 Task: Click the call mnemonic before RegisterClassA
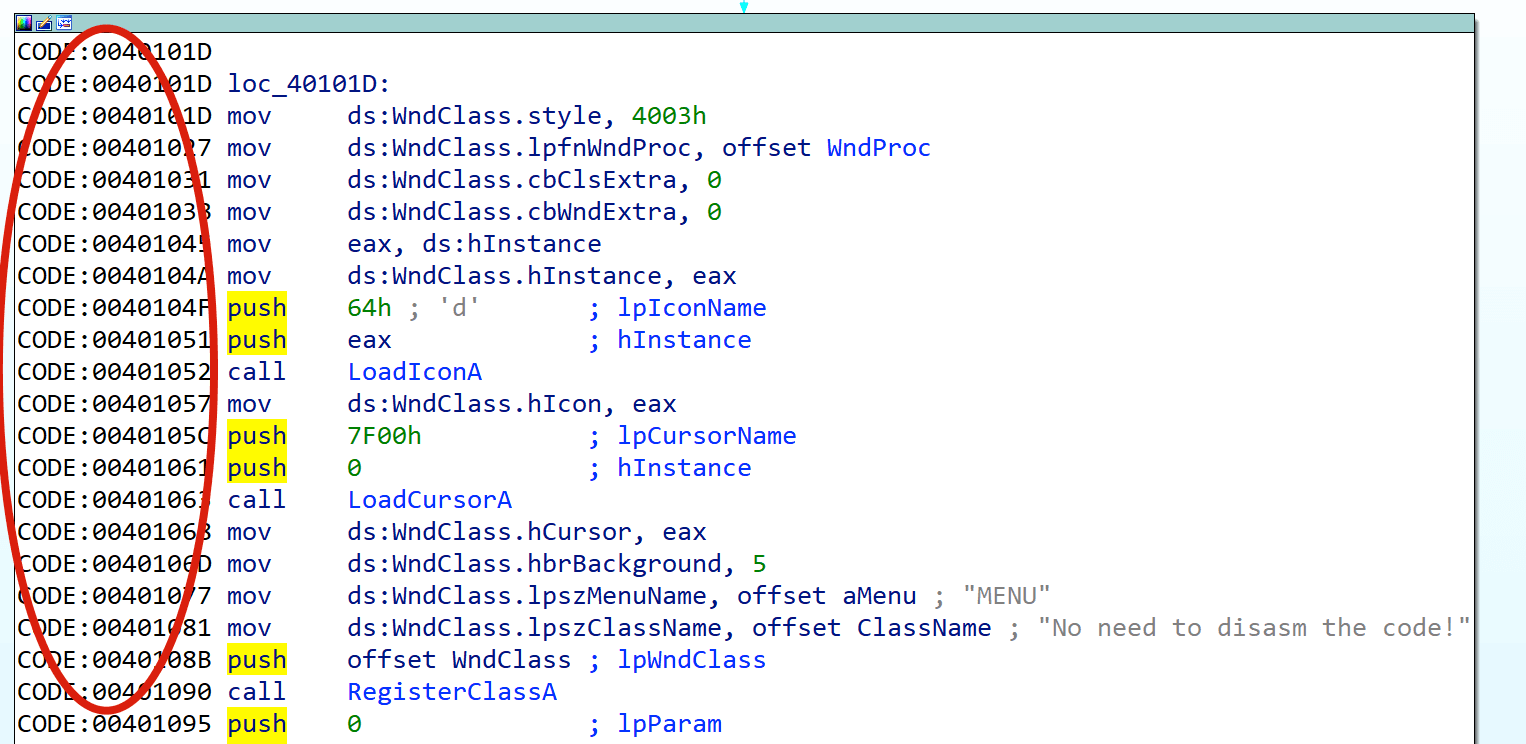pos(257,692)
